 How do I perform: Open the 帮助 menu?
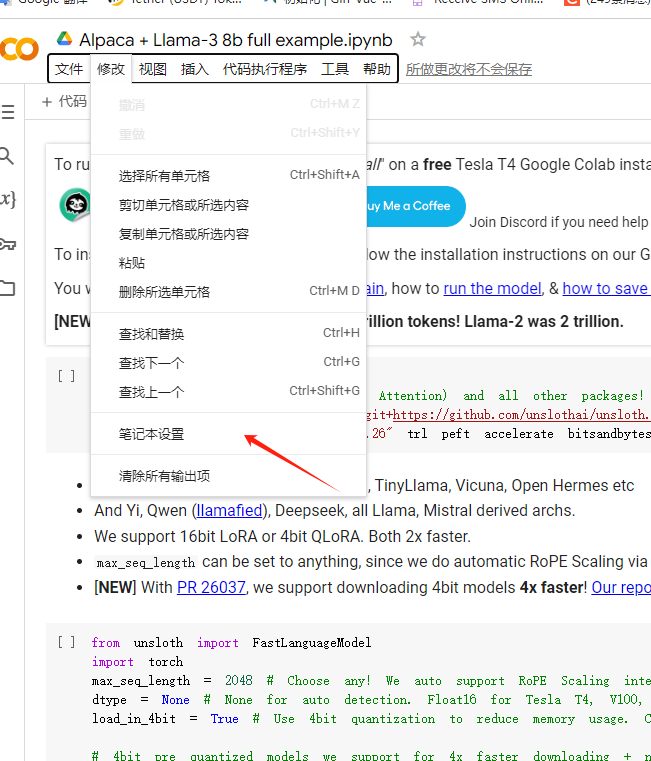coord(377,69)
